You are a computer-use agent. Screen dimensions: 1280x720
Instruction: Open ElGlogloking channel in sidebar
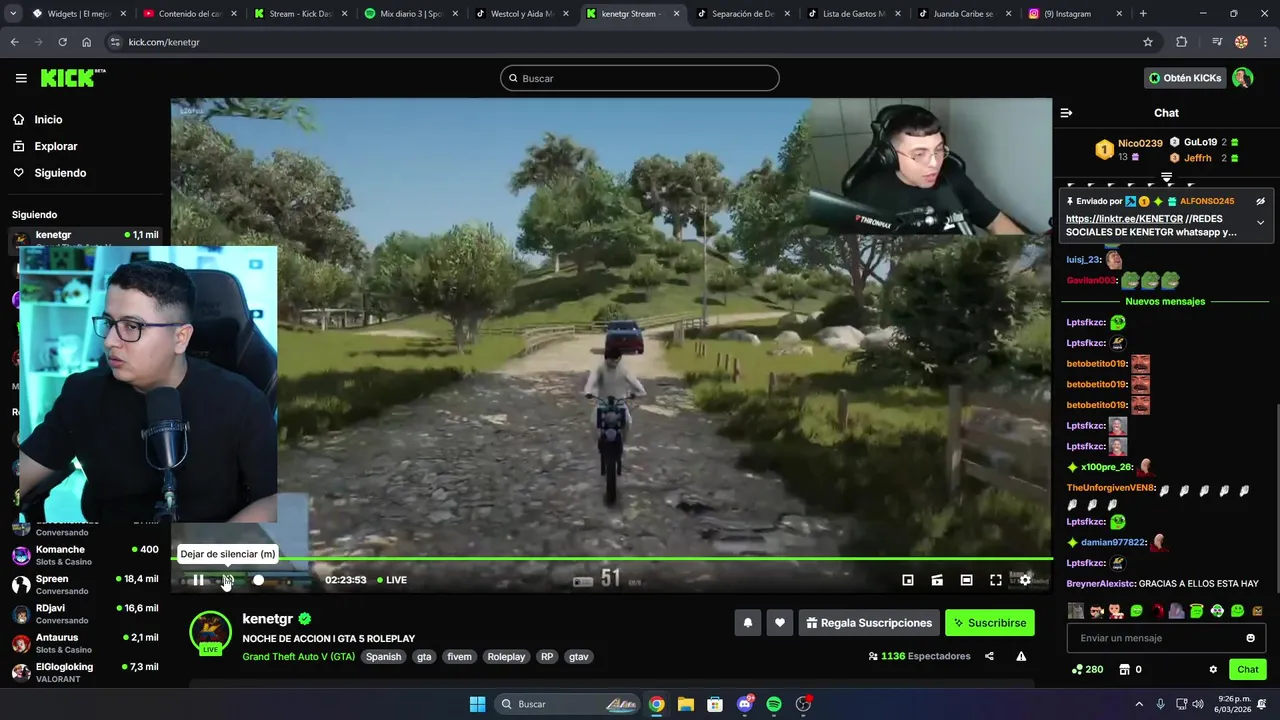tap(85, 672)
